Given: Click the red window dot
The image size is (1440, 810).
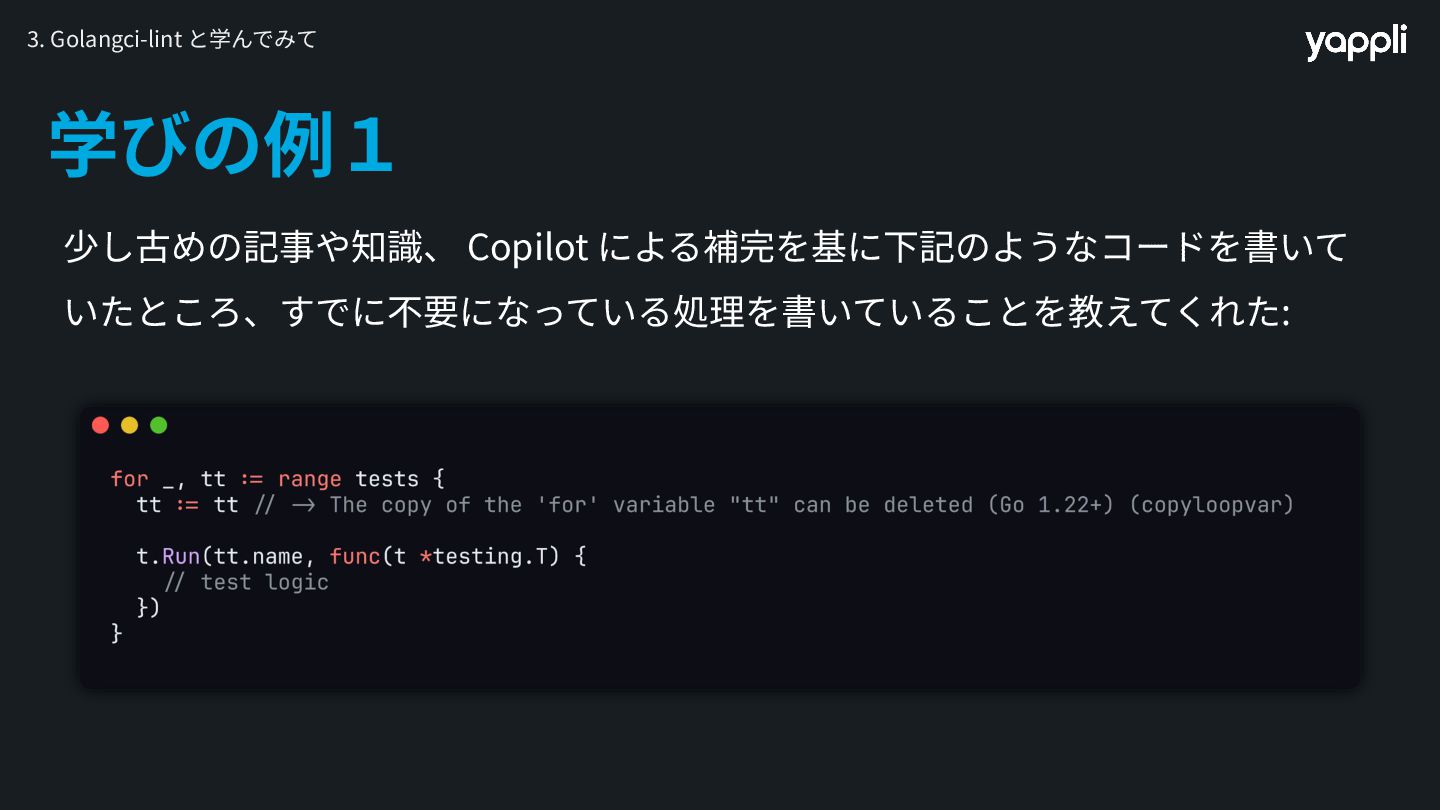Looking at the screenshot, I should [x=100, y=425].
